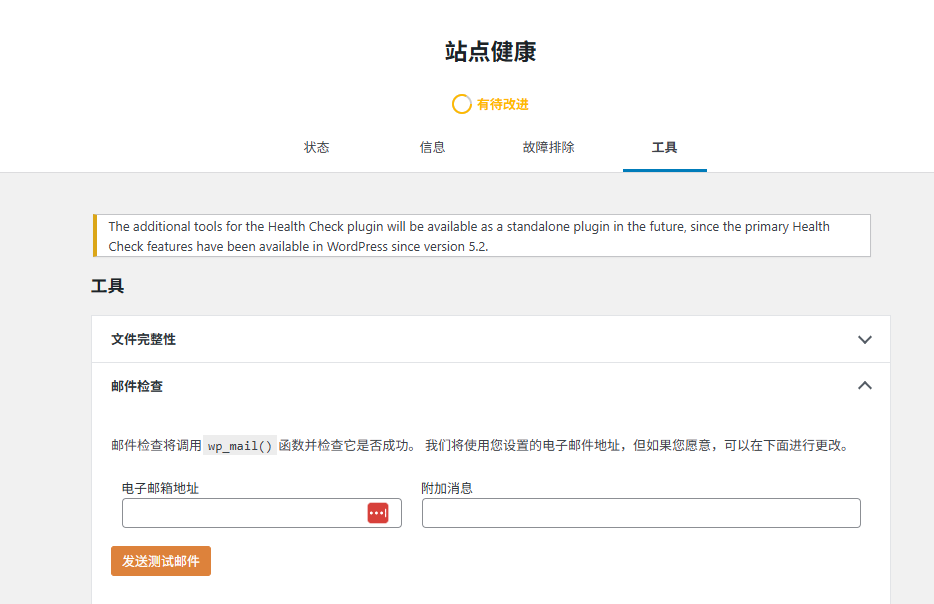
Task: Click into the 附加消息 text box
Action: pyautogui.click(x=640, y=513)
